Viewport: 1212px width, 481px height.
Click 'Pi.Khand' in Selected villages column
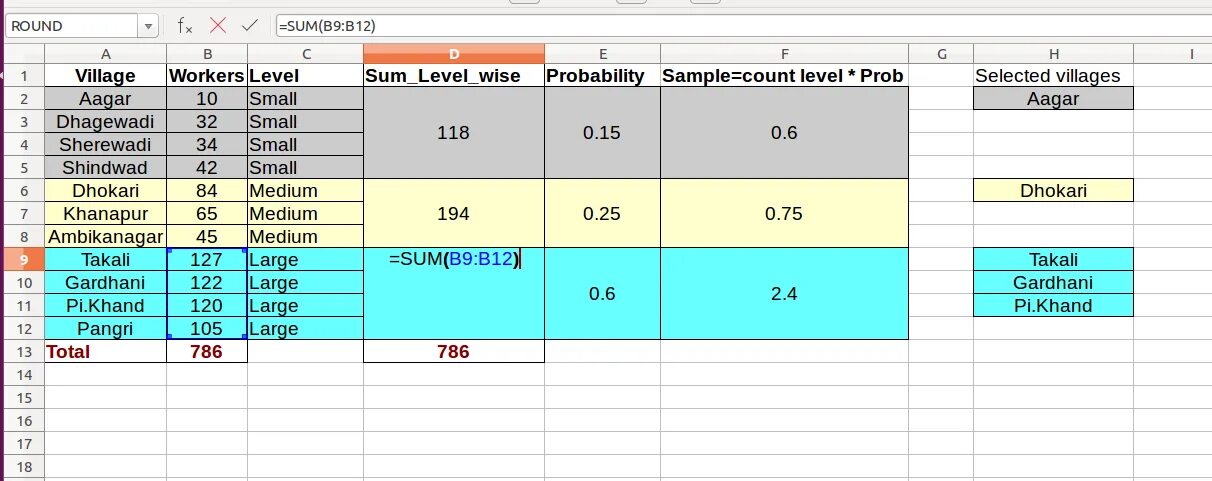pos(1054,306)
